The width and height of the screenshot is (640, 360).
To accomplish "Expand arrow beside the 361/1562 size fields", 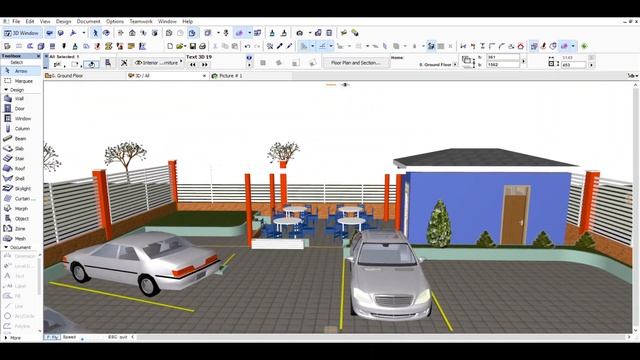I will 524,62.
